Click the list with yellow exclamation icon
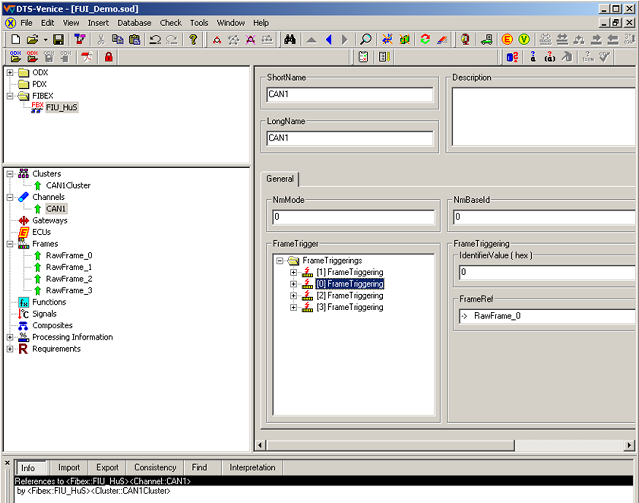 (x=384, y=57)
